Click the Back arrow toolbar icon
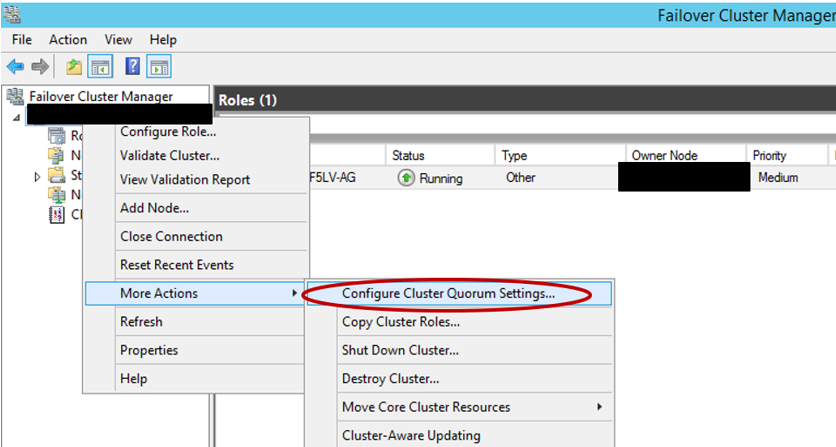This screenshot has width=836, height=447. [15, 67]
